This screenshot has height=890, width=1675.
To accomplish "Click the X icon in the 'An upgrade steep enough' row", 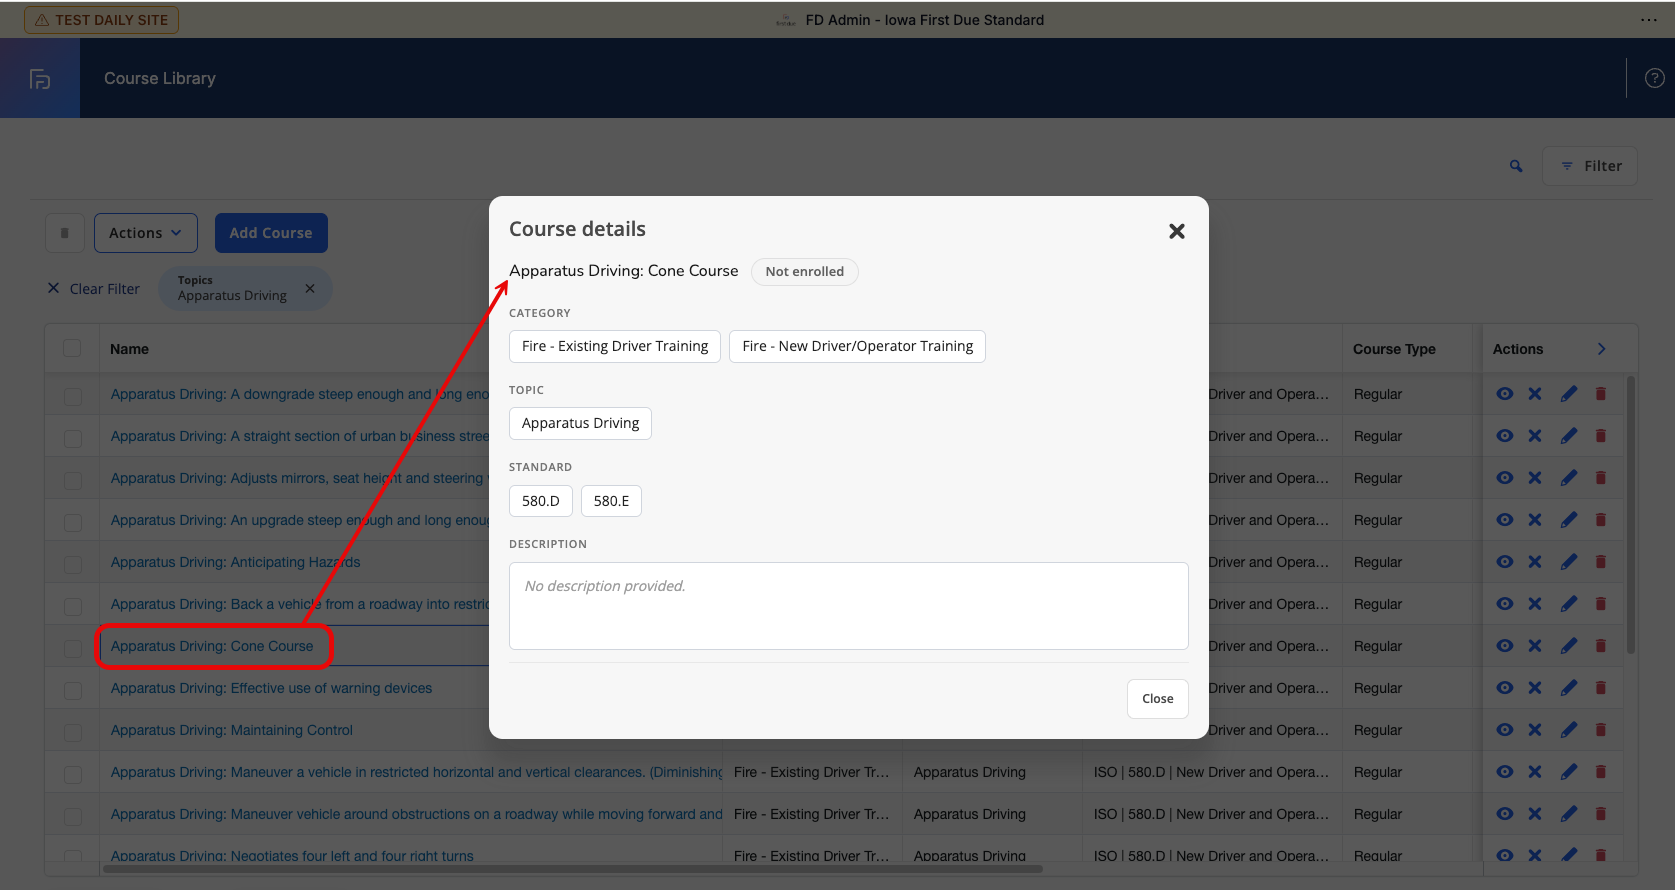I will [x=1535, y=520].
